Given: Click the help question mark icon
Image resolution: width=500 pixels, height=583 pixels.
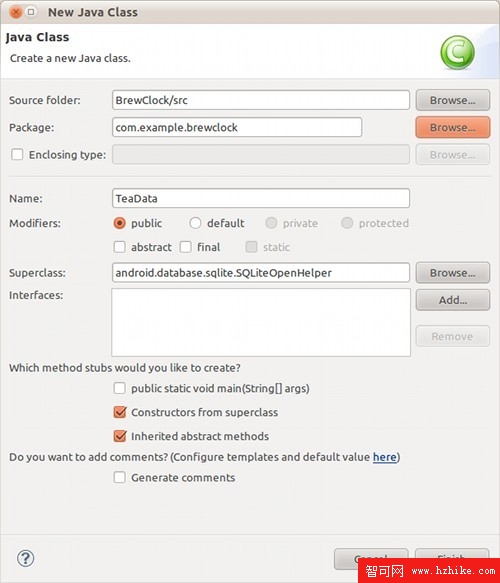Looking at the screenshot, I should [x=26, y=558].
